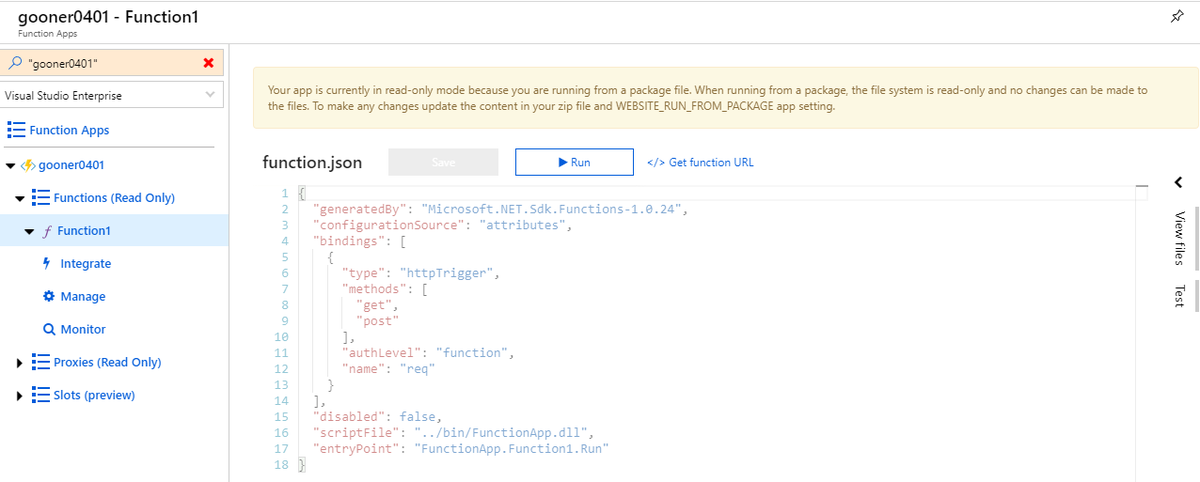
Task: Open the View files side tab
Action: pos(1180,238)
